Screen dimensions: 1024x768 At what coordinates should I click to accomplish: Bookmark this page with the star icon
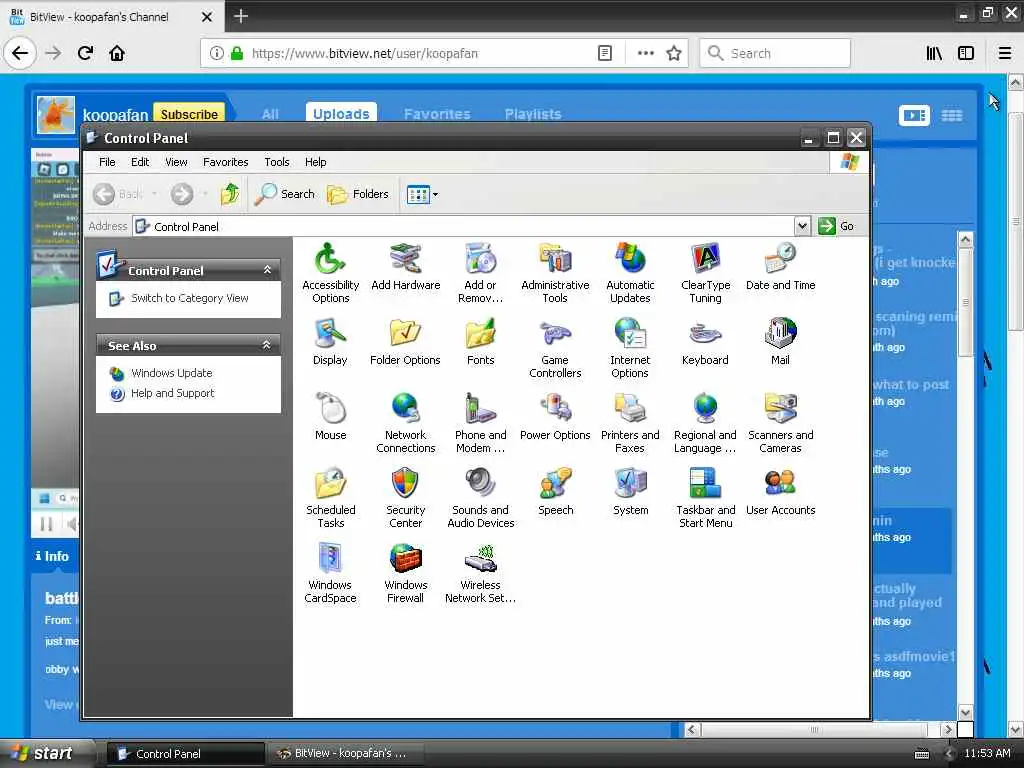point(673,53)
